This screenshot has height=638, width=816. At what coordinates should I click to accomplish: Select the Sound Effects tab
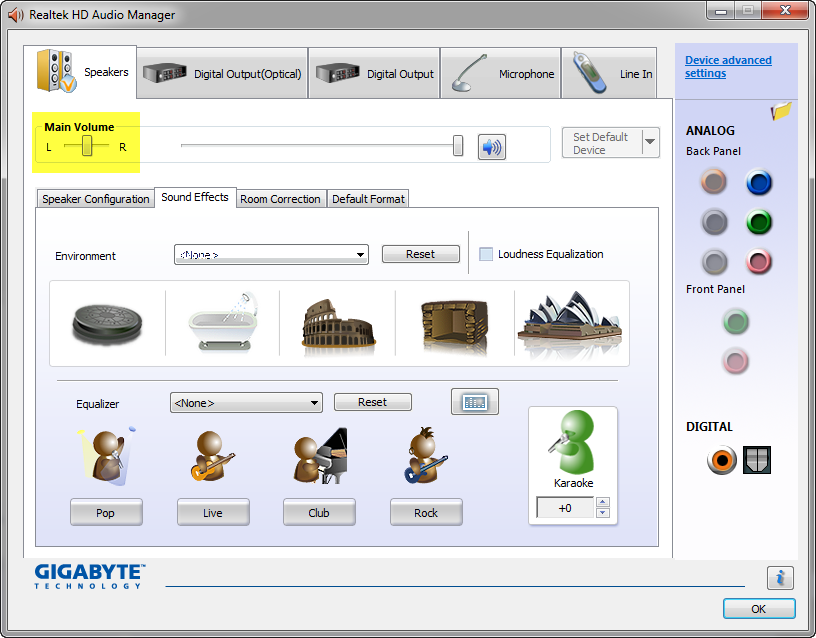tap(195, 197)
